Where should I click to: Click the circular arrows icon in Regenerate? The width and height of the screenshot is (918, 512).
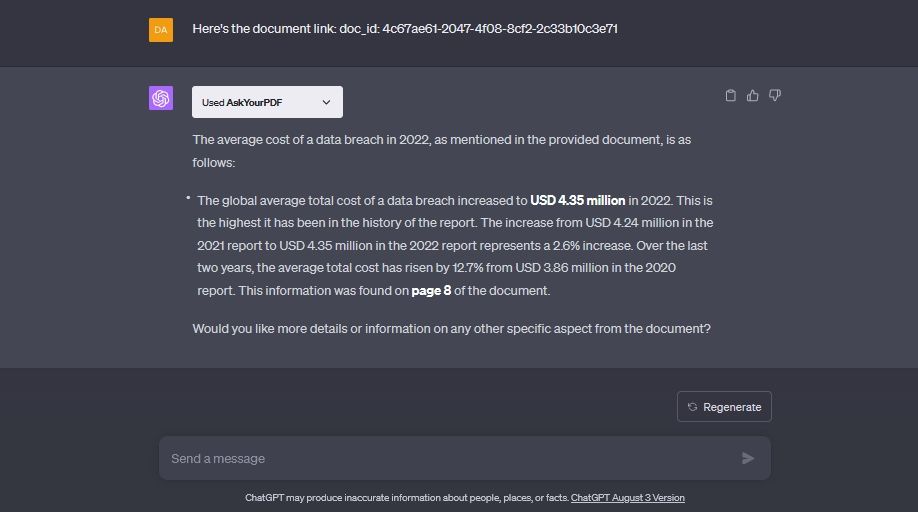tap(692, 407)
